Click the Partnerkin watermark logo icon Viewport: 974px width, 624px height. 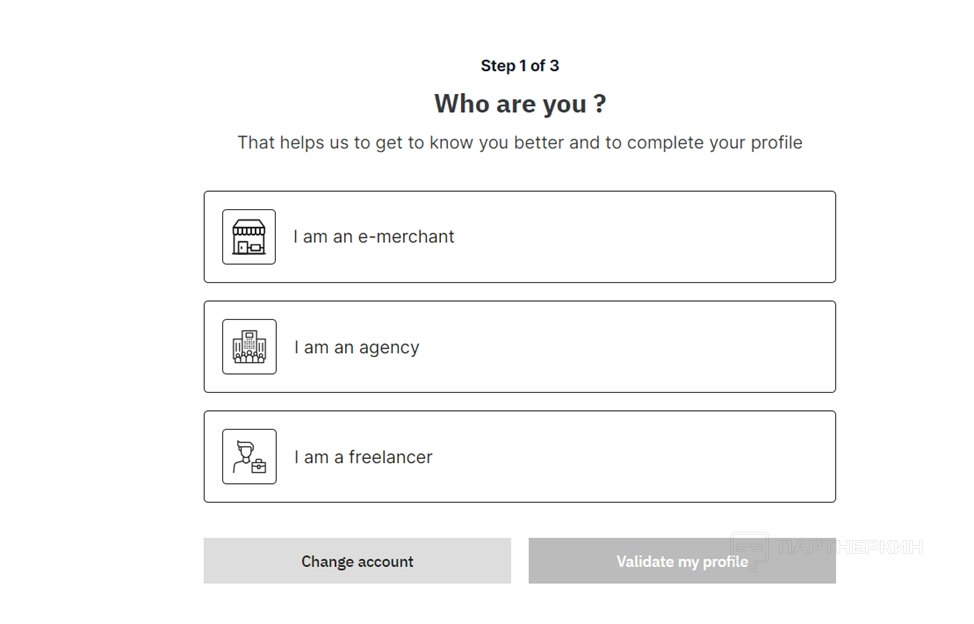pos(750,546)
